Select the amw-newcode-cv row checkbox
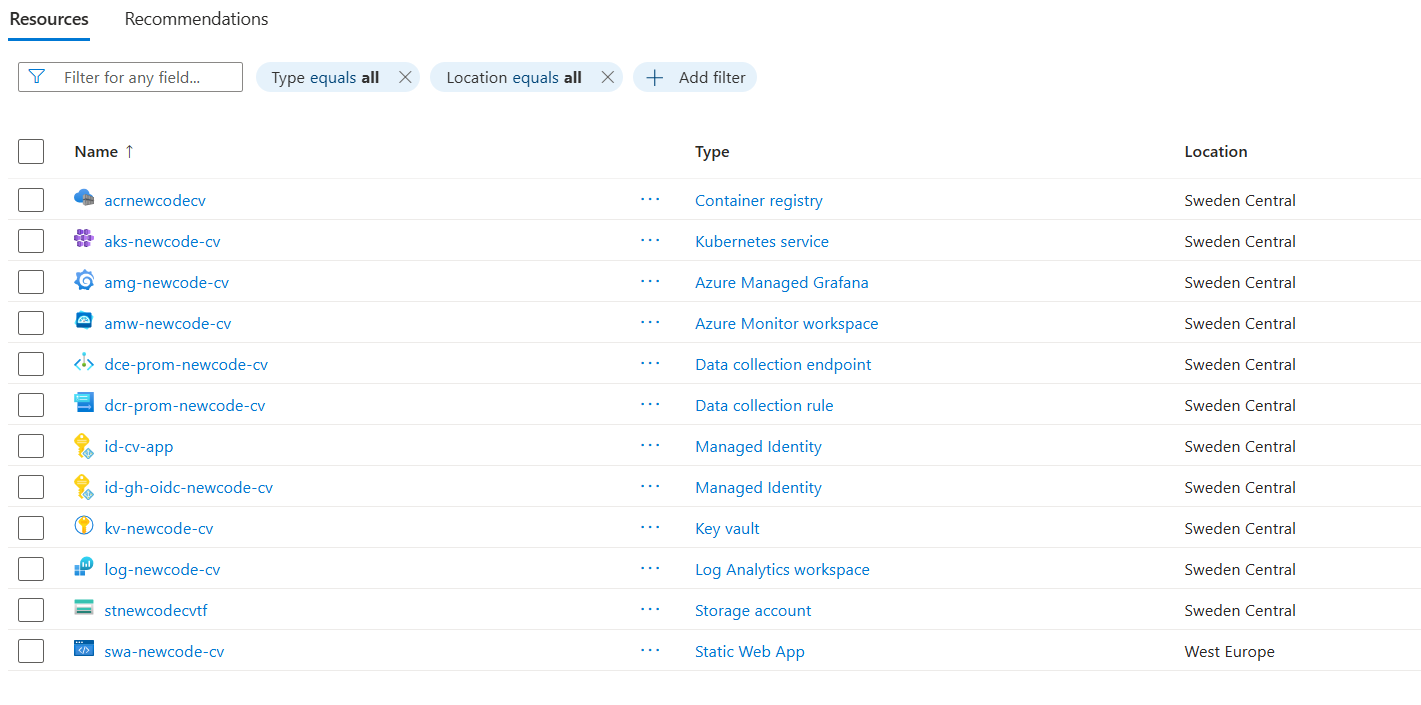 (31, 323)
